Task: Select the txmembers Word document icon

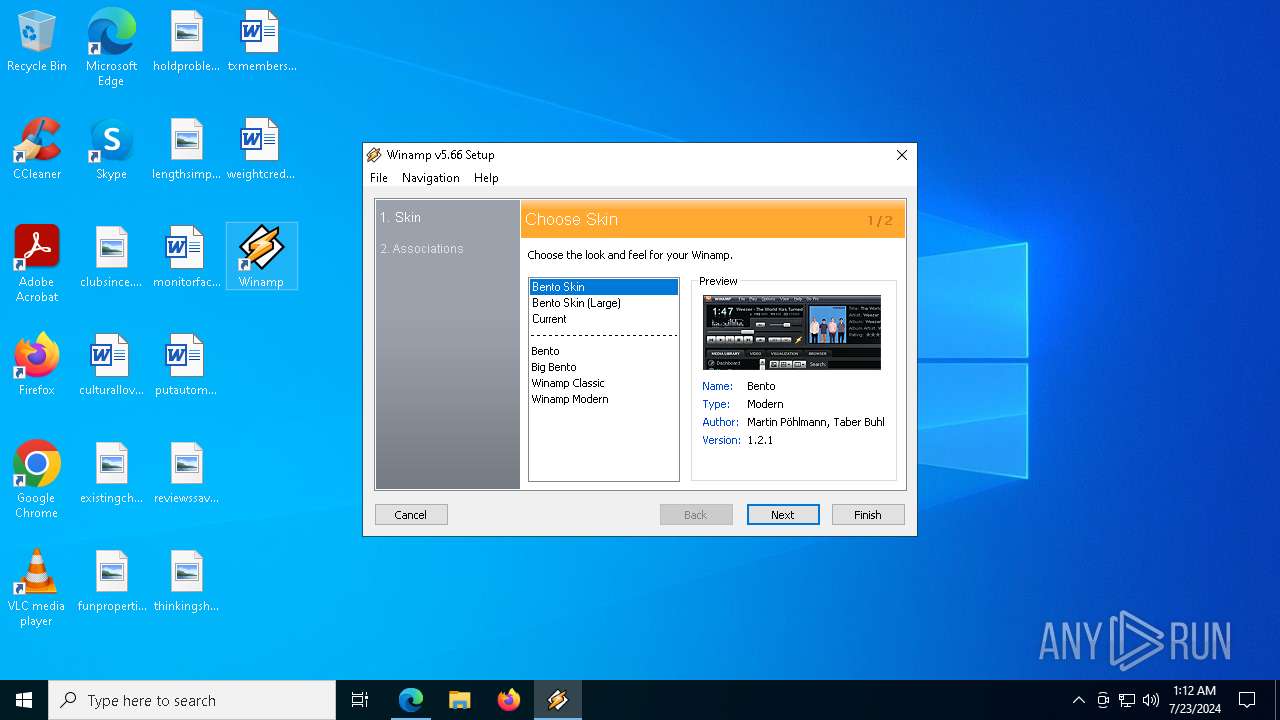Action: (261, 42)
